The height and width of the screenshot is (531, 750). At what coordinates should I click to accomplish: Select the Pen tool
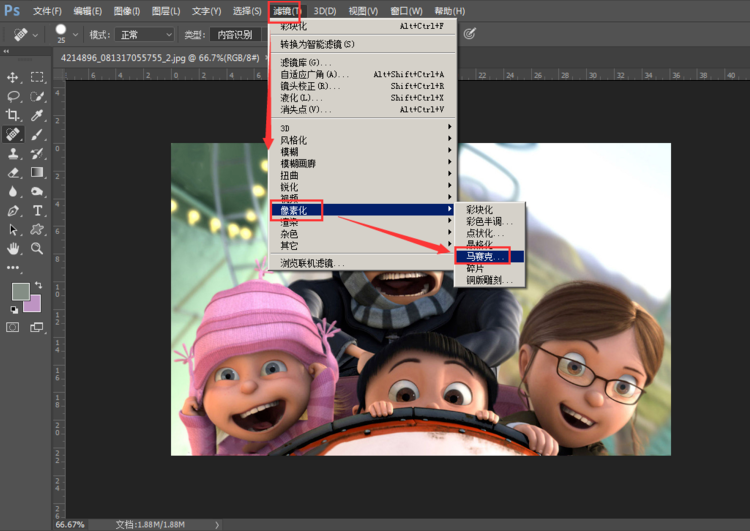13,210
